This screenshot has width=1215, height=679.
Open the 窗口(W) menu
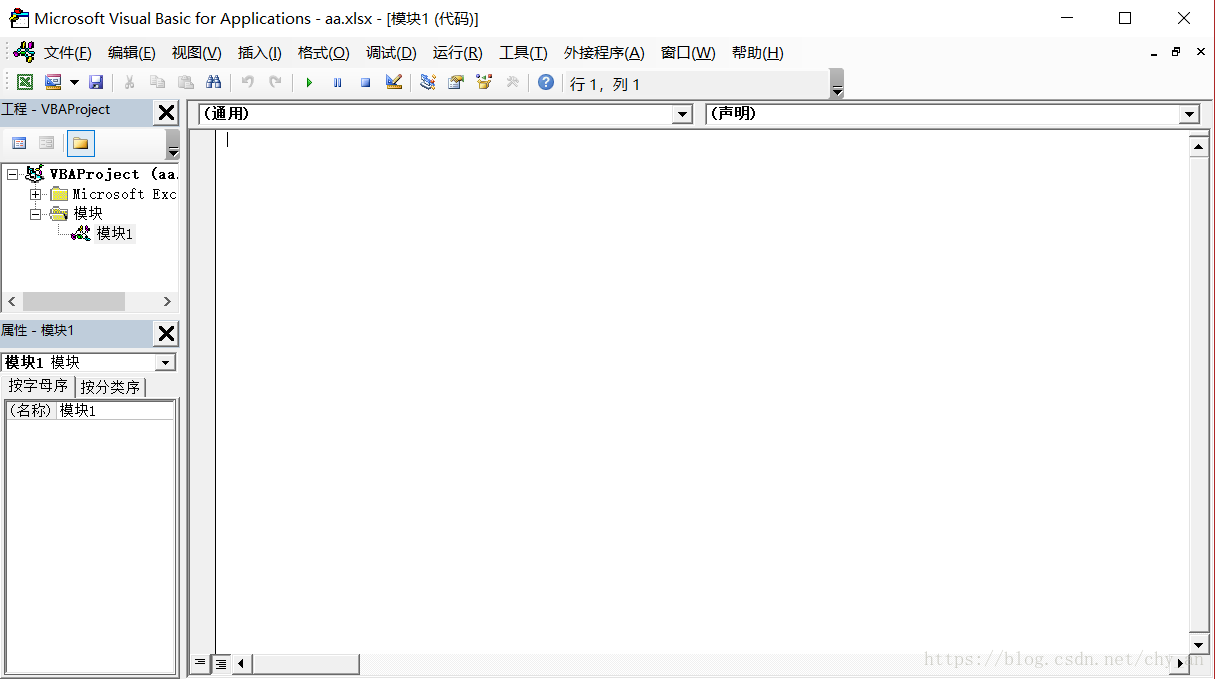point(688,53)
